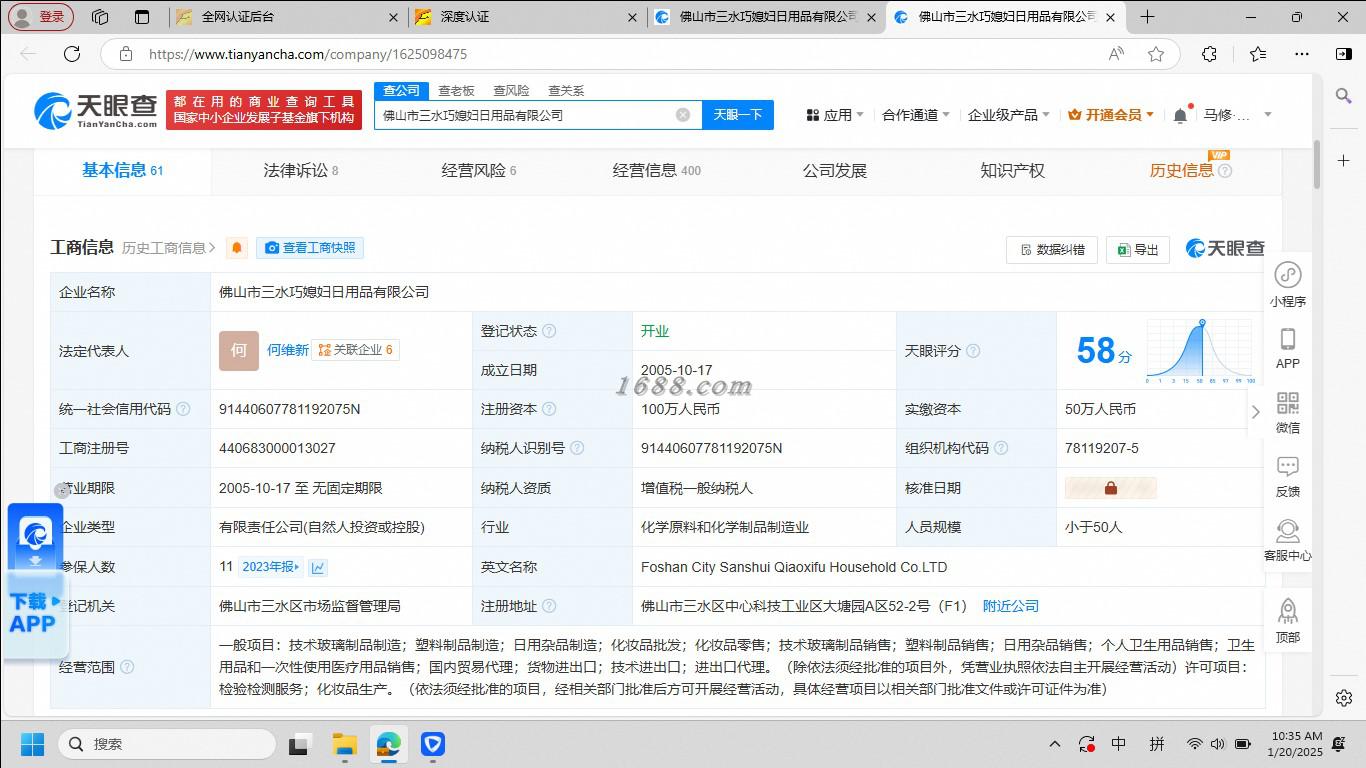Open the Windows Start menu
The height and width of the screenshot is (768, 1366).
coord(32,744)
